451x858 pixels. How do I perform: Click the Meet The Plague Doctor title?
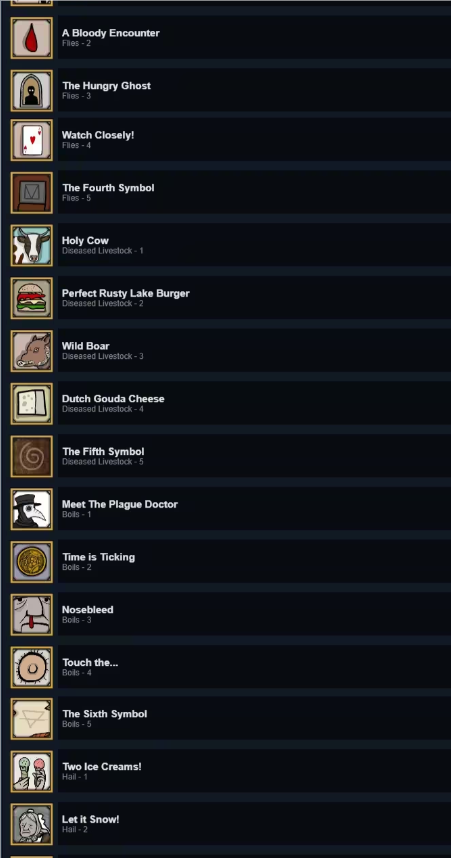click(x=120, y=504)
